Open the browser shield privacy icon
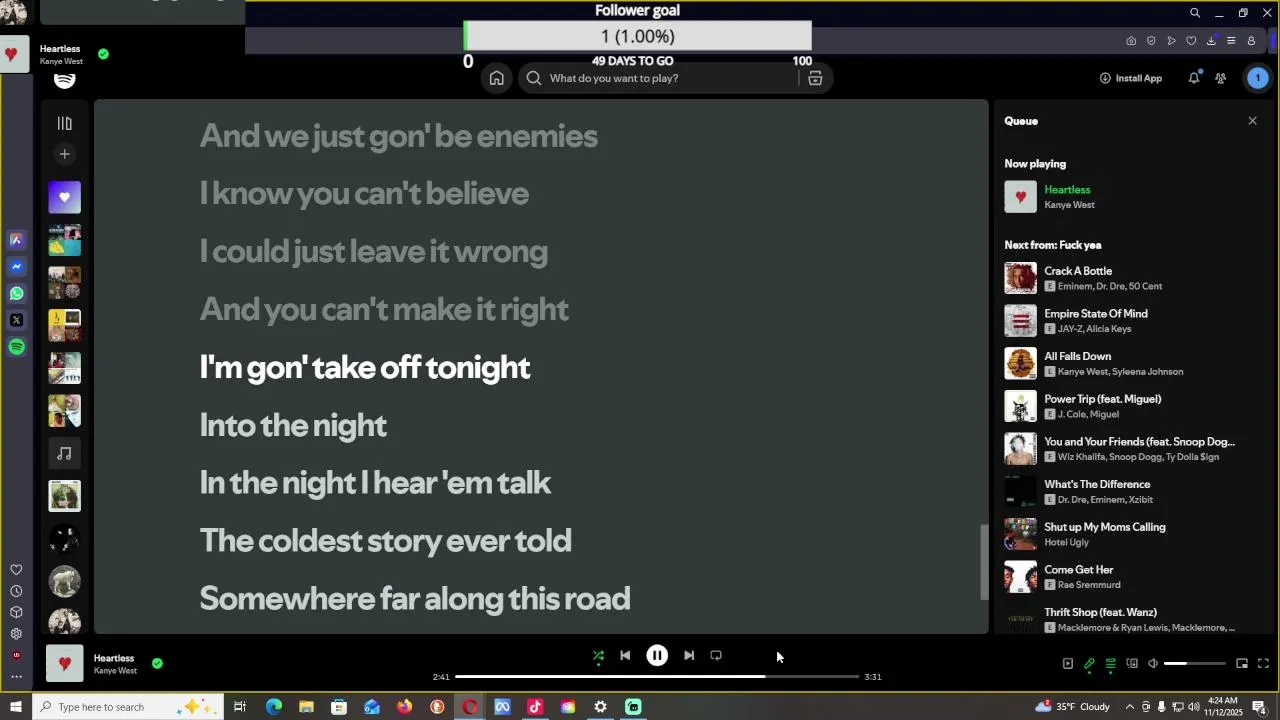This screenshot has height=720, width=1280. [1151, 41]
